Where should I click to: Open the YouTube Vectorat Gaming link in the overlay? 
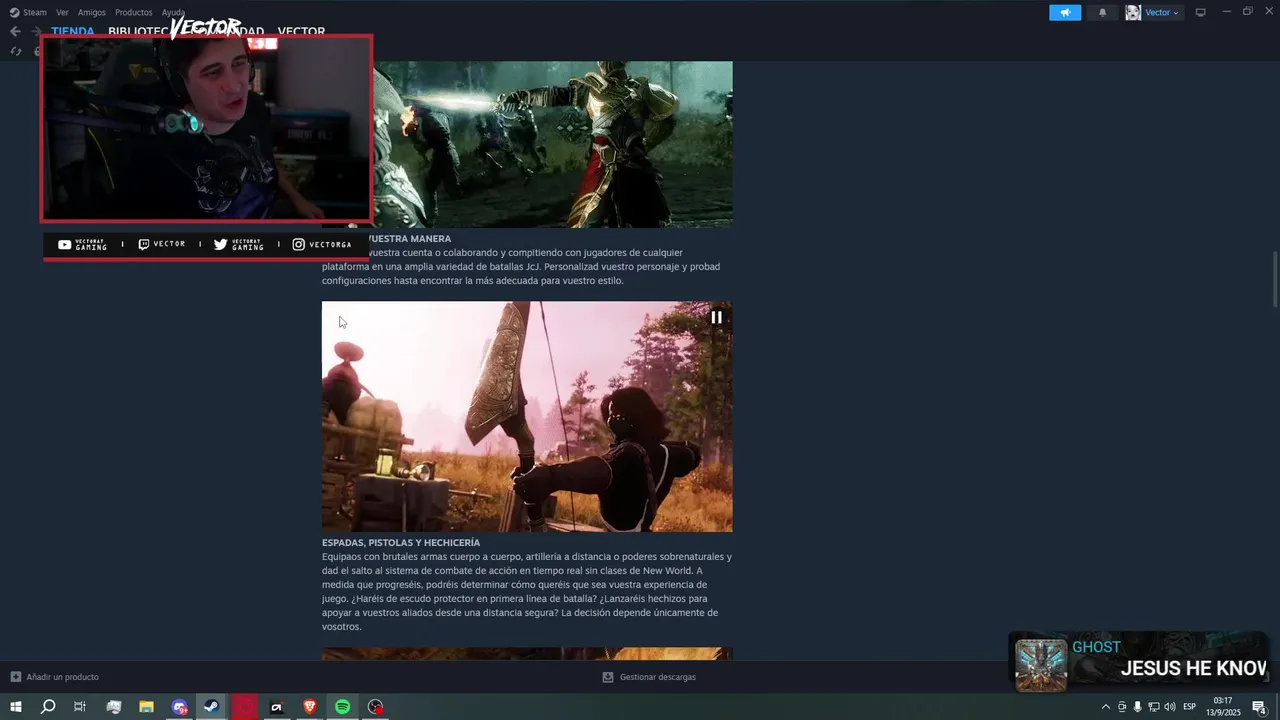point(82,244)
